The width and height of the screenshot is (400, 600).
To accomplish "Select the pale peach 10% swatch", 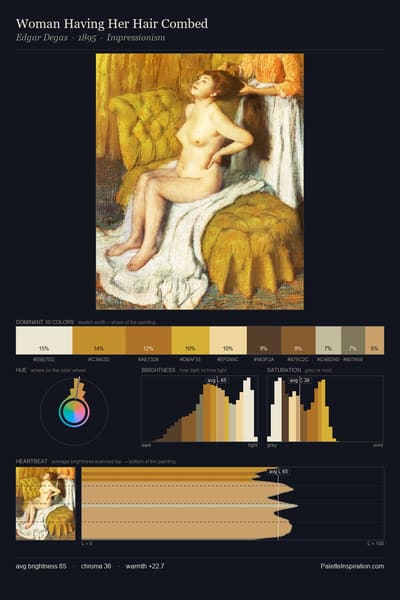I will tap(228, 340).
